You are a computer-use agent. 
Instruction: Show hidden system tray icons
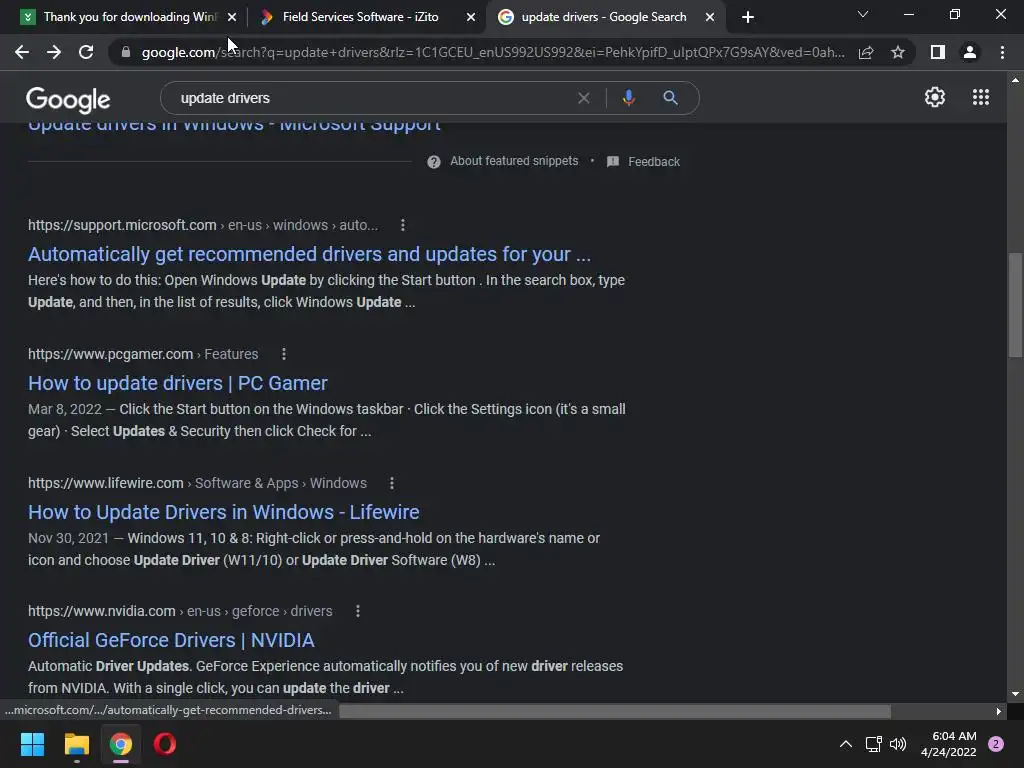pos(845,744)
